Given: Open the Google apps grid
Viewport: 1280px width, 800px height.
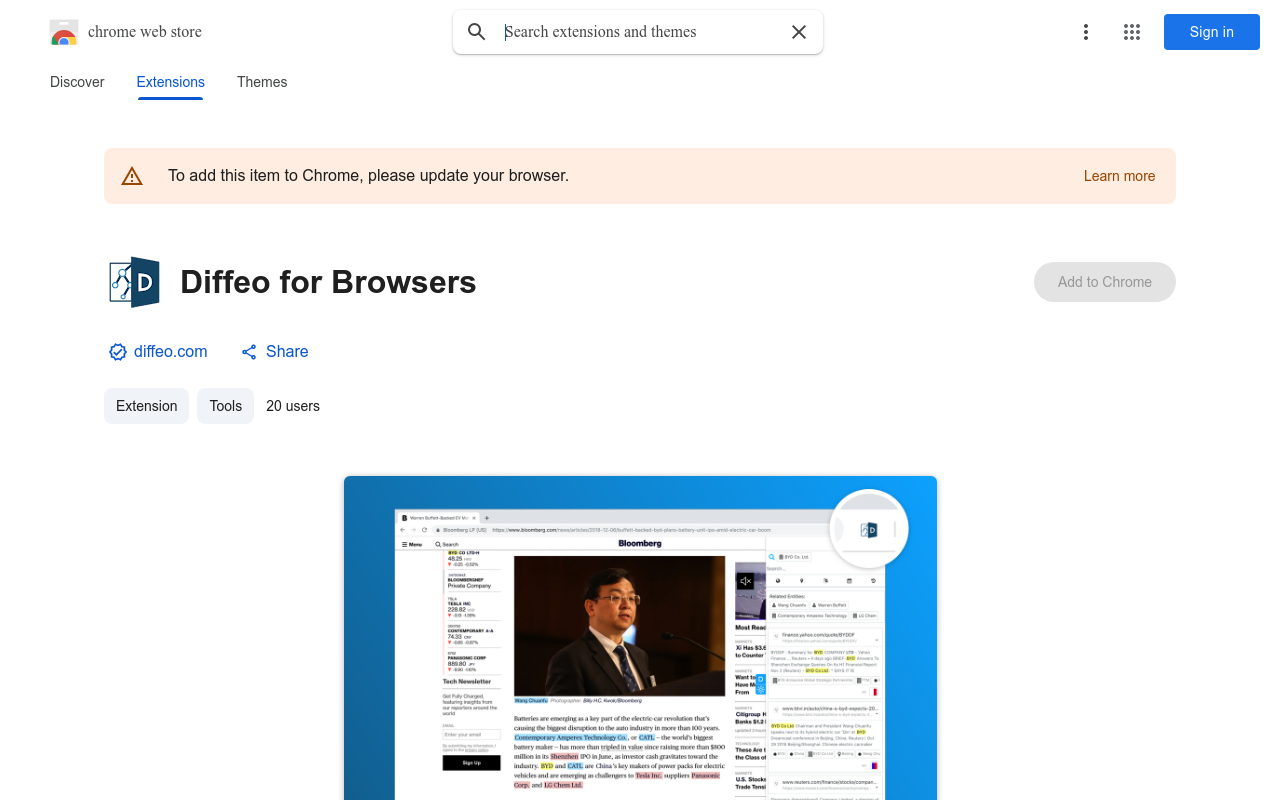Looking at the screenshot, I should pyautogui.click(x=1132, y=32).
